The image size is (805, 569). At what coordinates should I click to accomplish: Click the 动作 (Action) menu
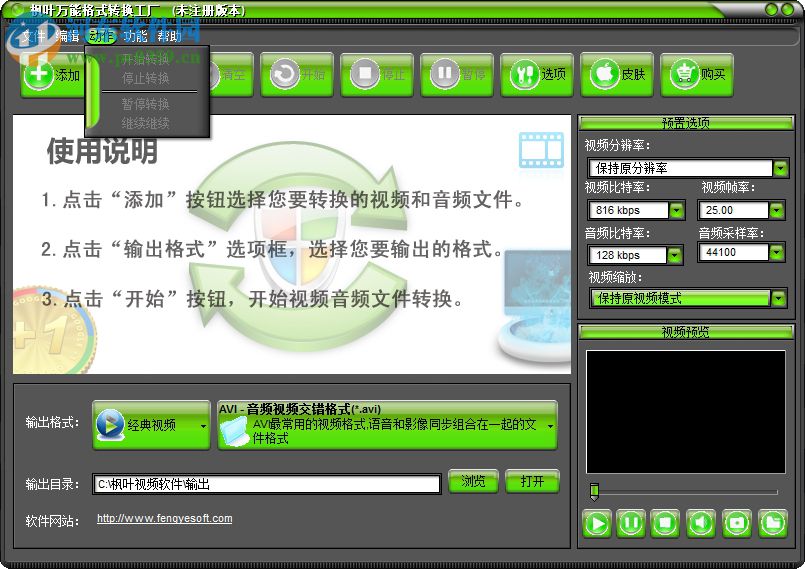(101, 36)
